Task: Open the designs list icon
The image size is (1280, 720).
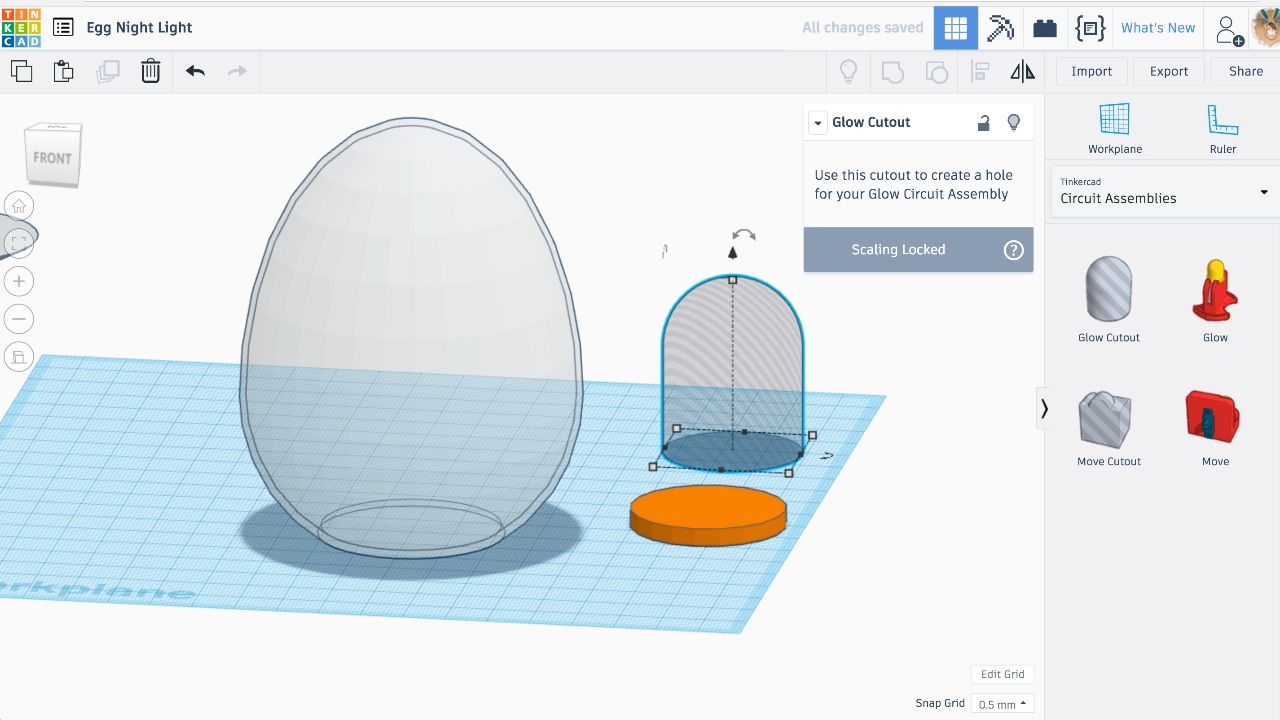Action: pyautogui.click(x=63, y=27)
